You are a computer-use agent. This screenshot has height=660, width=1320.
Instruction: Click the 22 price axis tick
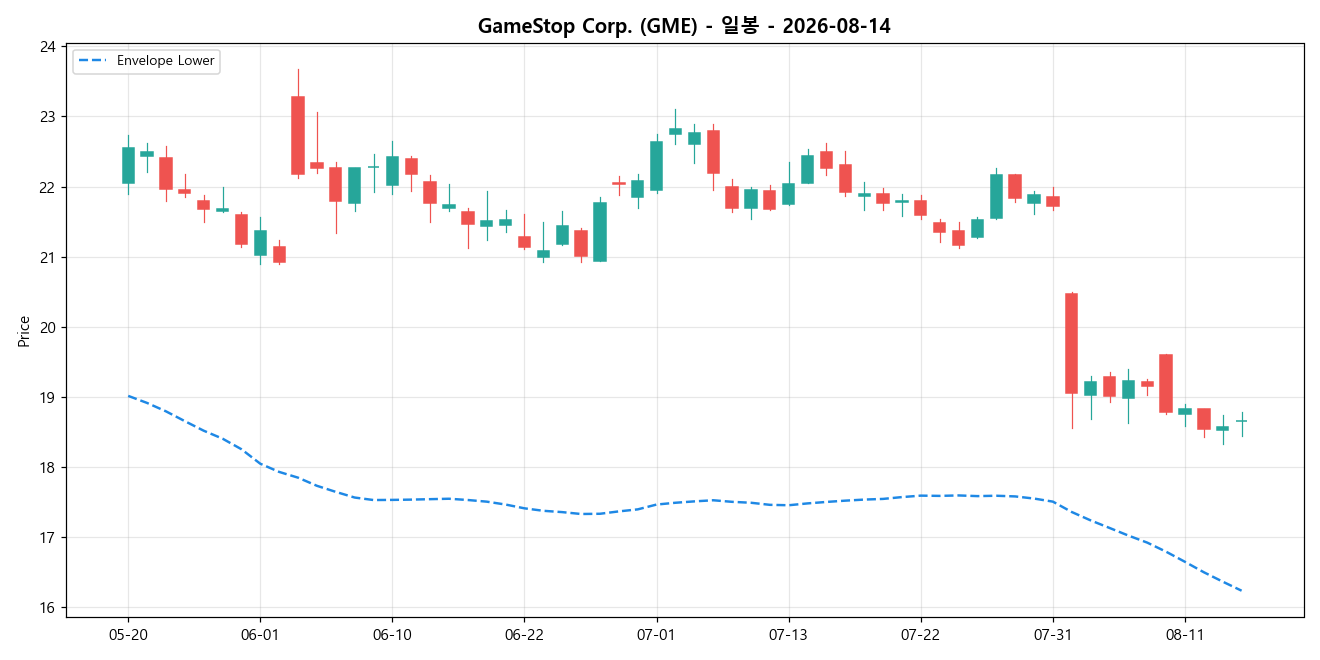pyautogui.click(x=47, y=187)
